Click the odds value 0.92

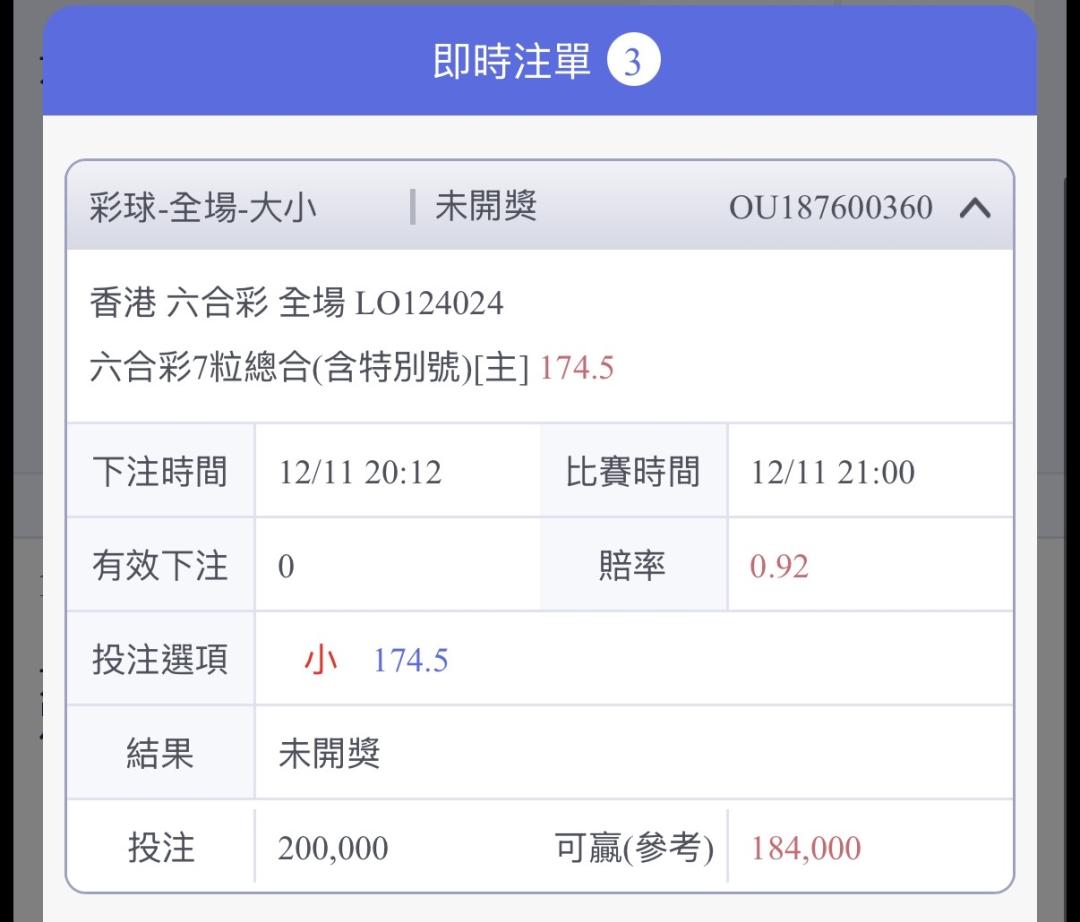779,567
